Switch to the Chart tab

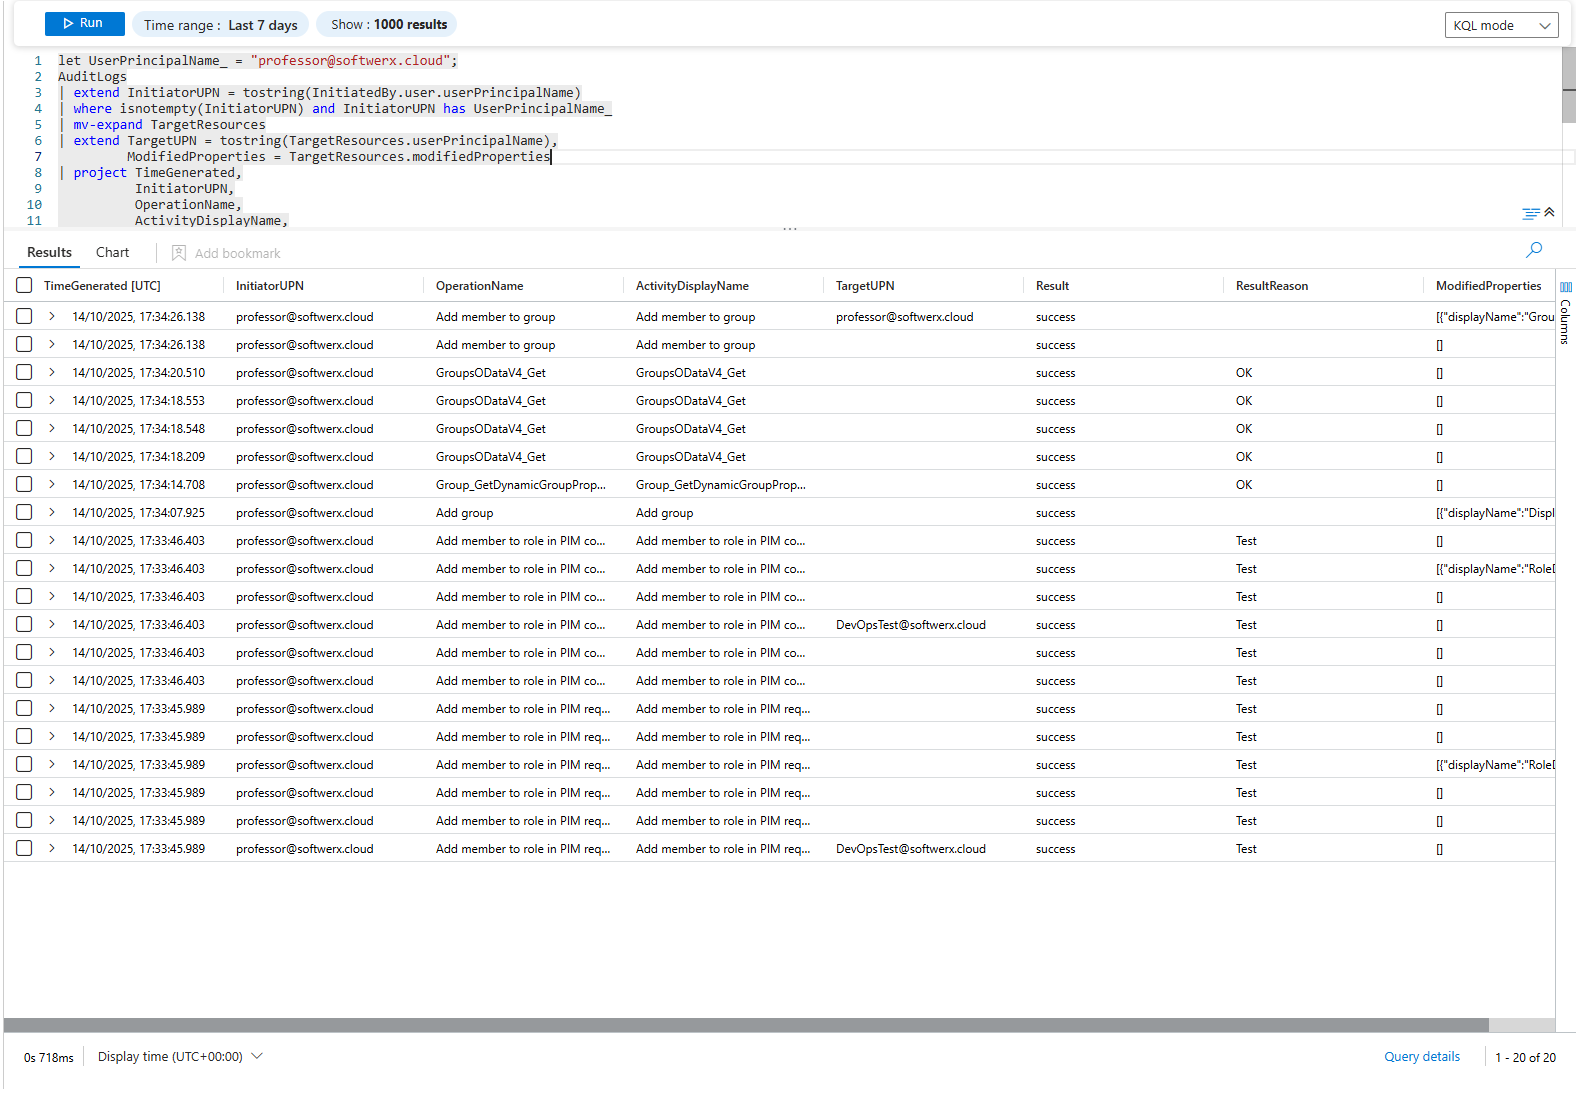(112, 253)
